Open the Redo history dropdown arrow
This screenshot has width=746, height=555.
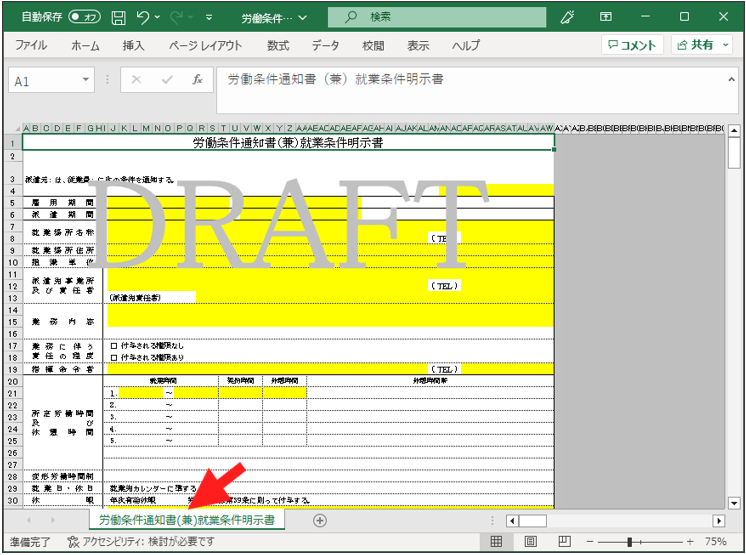[190, 18]
